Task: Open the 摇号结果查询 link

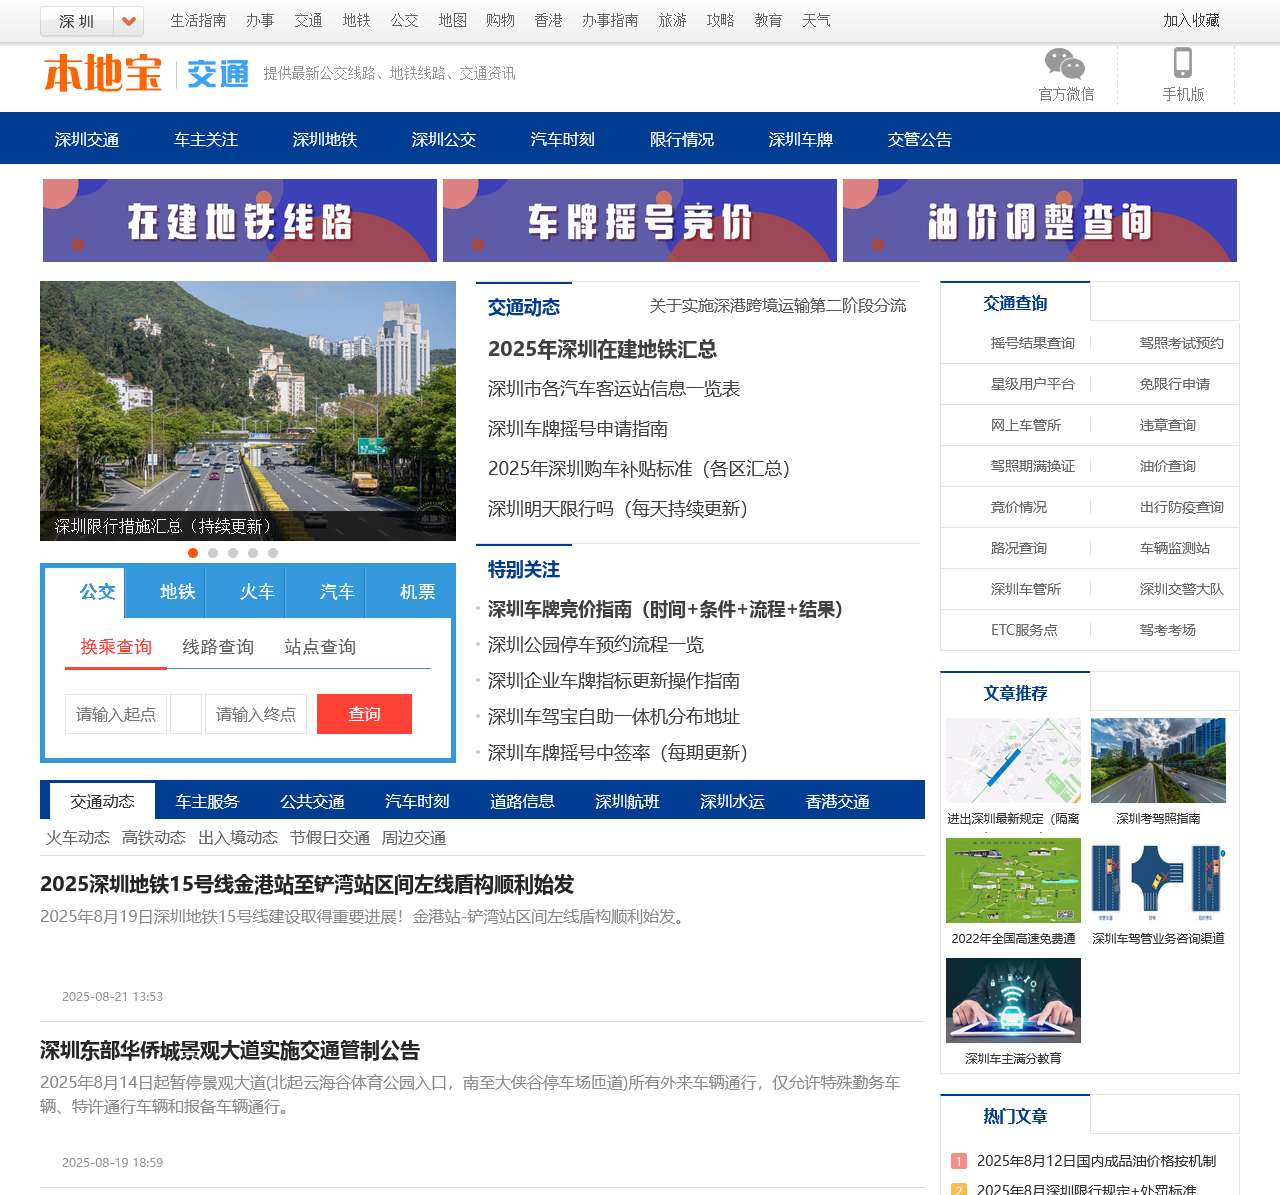Action: click(1032, 343)
